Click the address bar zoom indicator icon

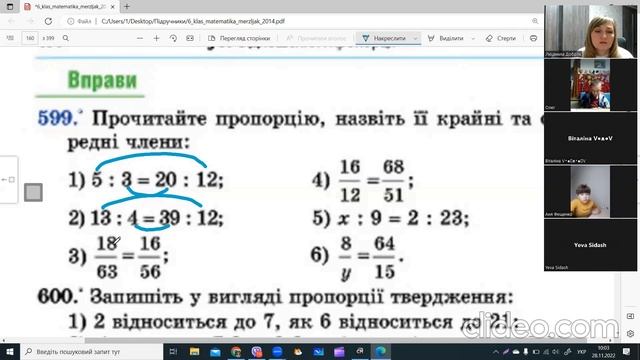click(535, 21)
